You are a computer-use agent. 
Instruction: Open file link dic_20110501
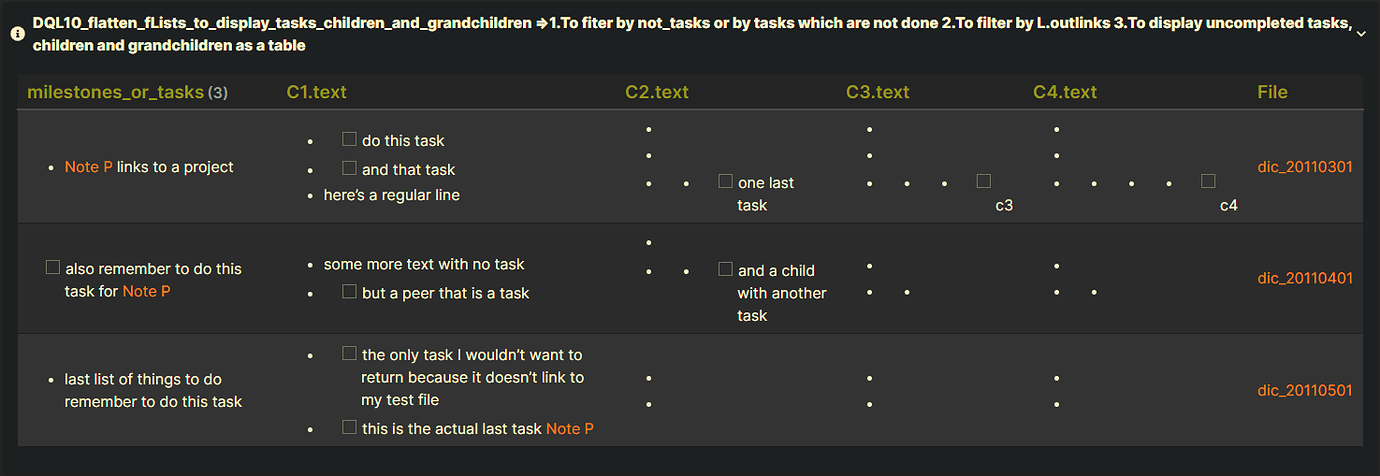(x=1304, y=390)
